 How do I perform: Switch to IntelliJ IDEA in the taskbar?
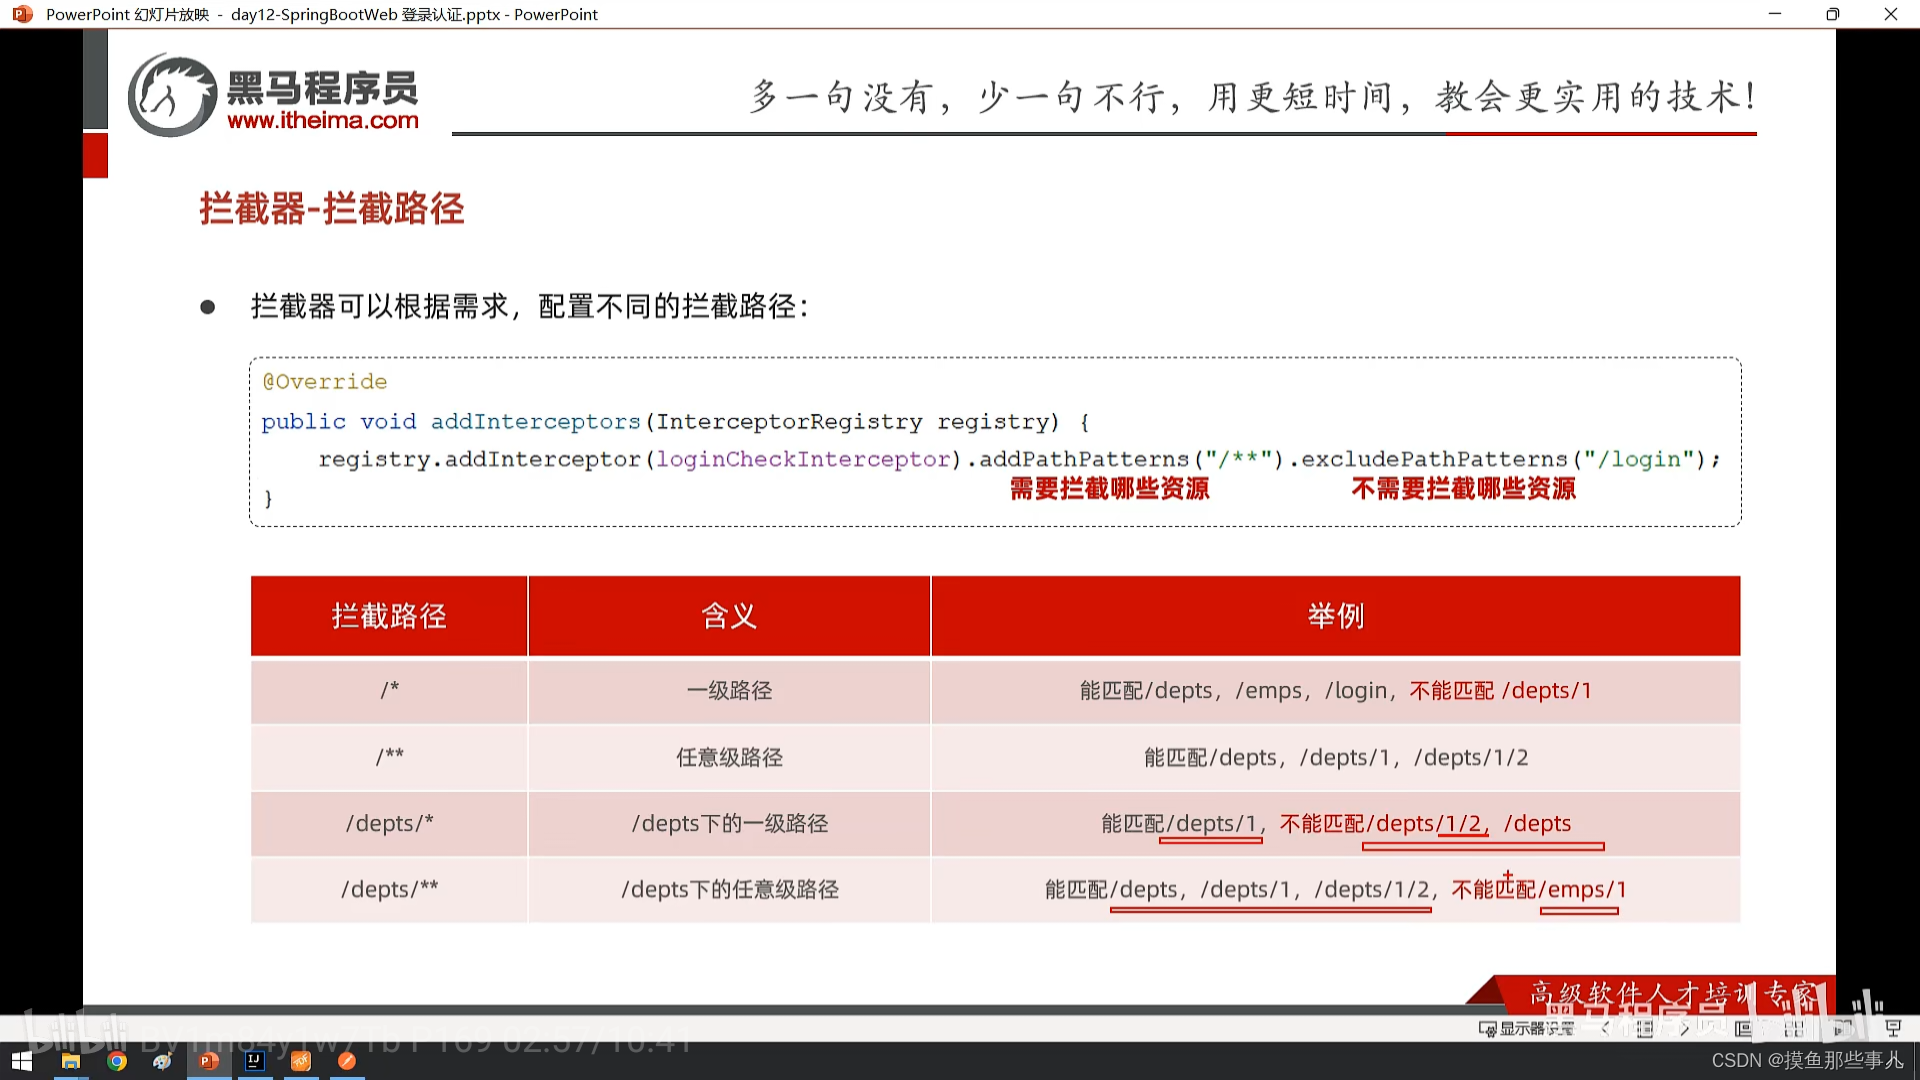point(255,1061)
